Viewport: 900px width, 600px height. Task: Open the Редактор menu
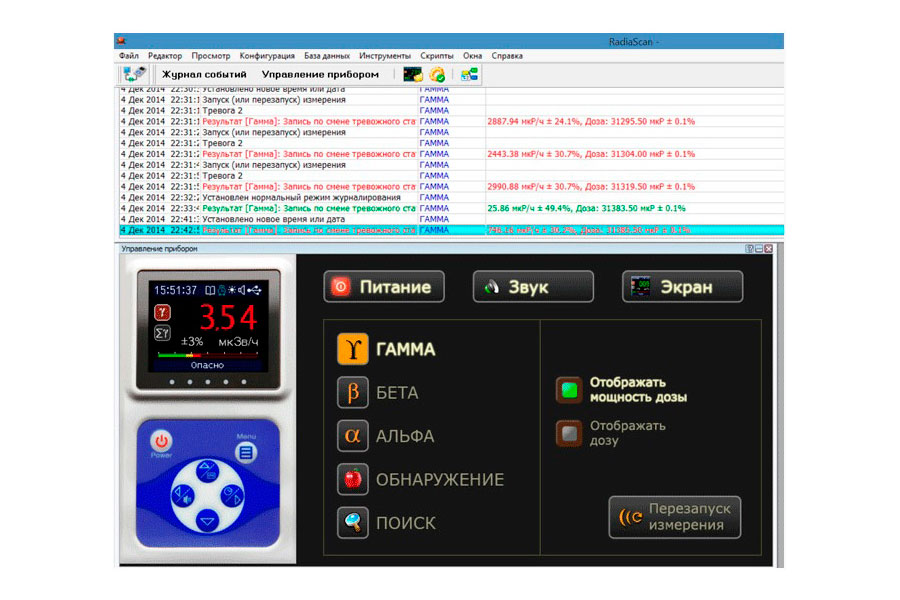click(165, 56)
